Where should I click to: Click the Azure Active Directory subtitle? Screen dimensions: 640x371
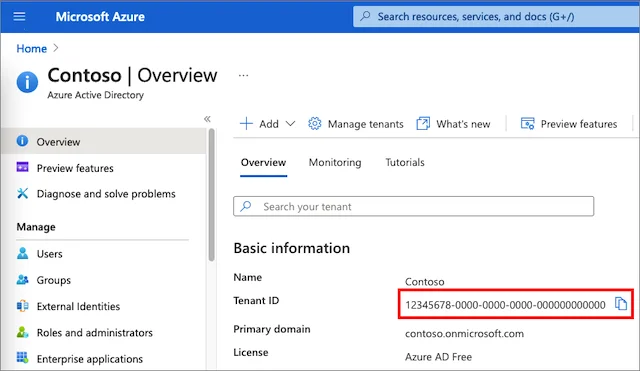pyautogui.click(x=96, y=95)
